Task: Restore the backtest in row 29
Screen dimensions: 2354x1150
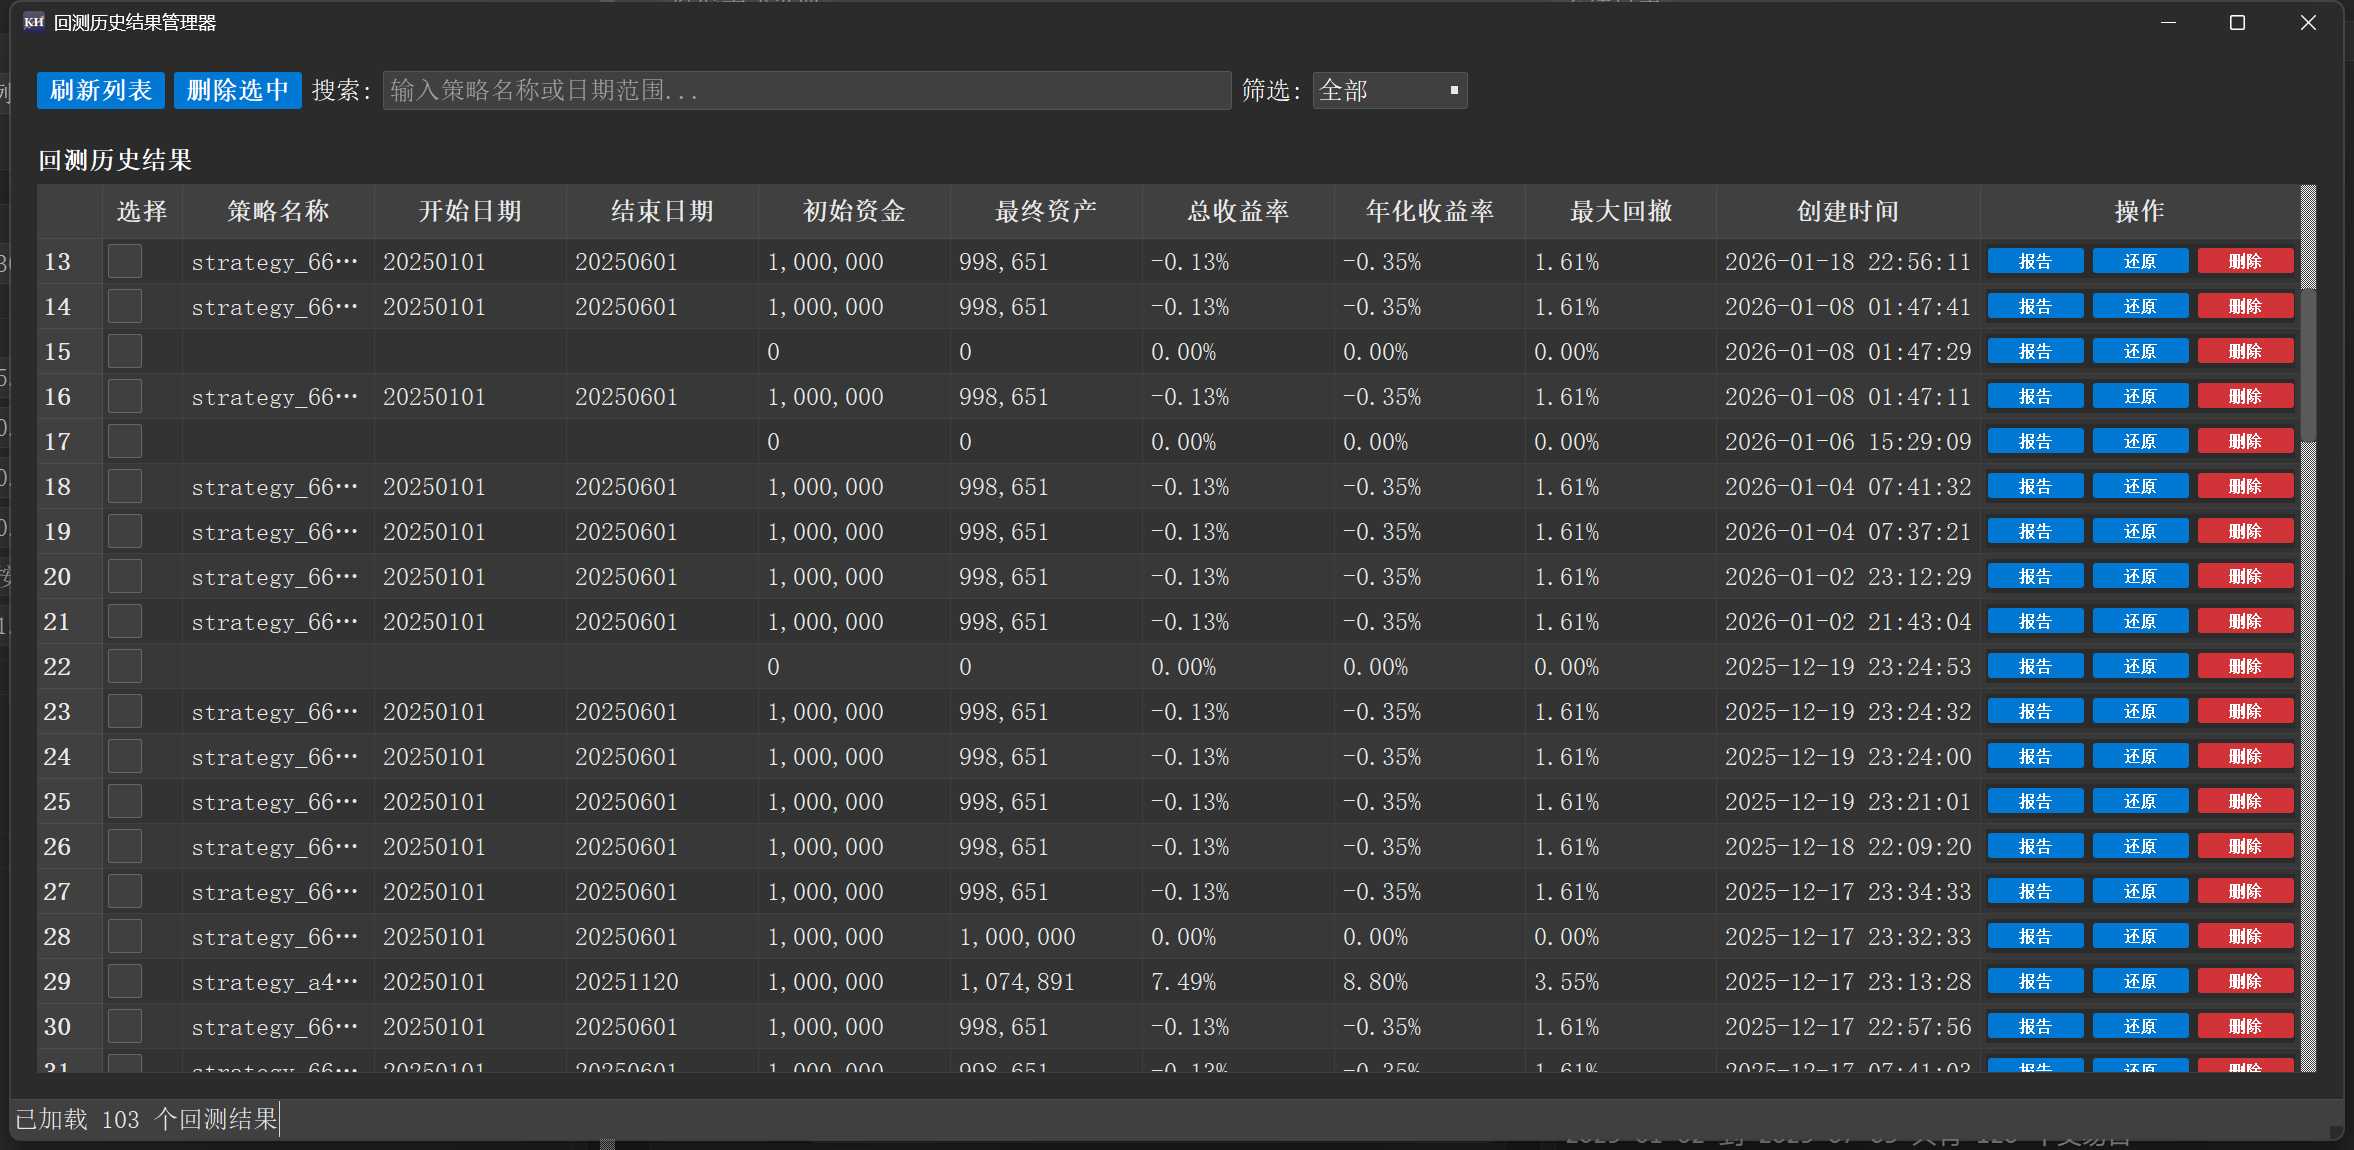Action: click(x=2139, y=982)
